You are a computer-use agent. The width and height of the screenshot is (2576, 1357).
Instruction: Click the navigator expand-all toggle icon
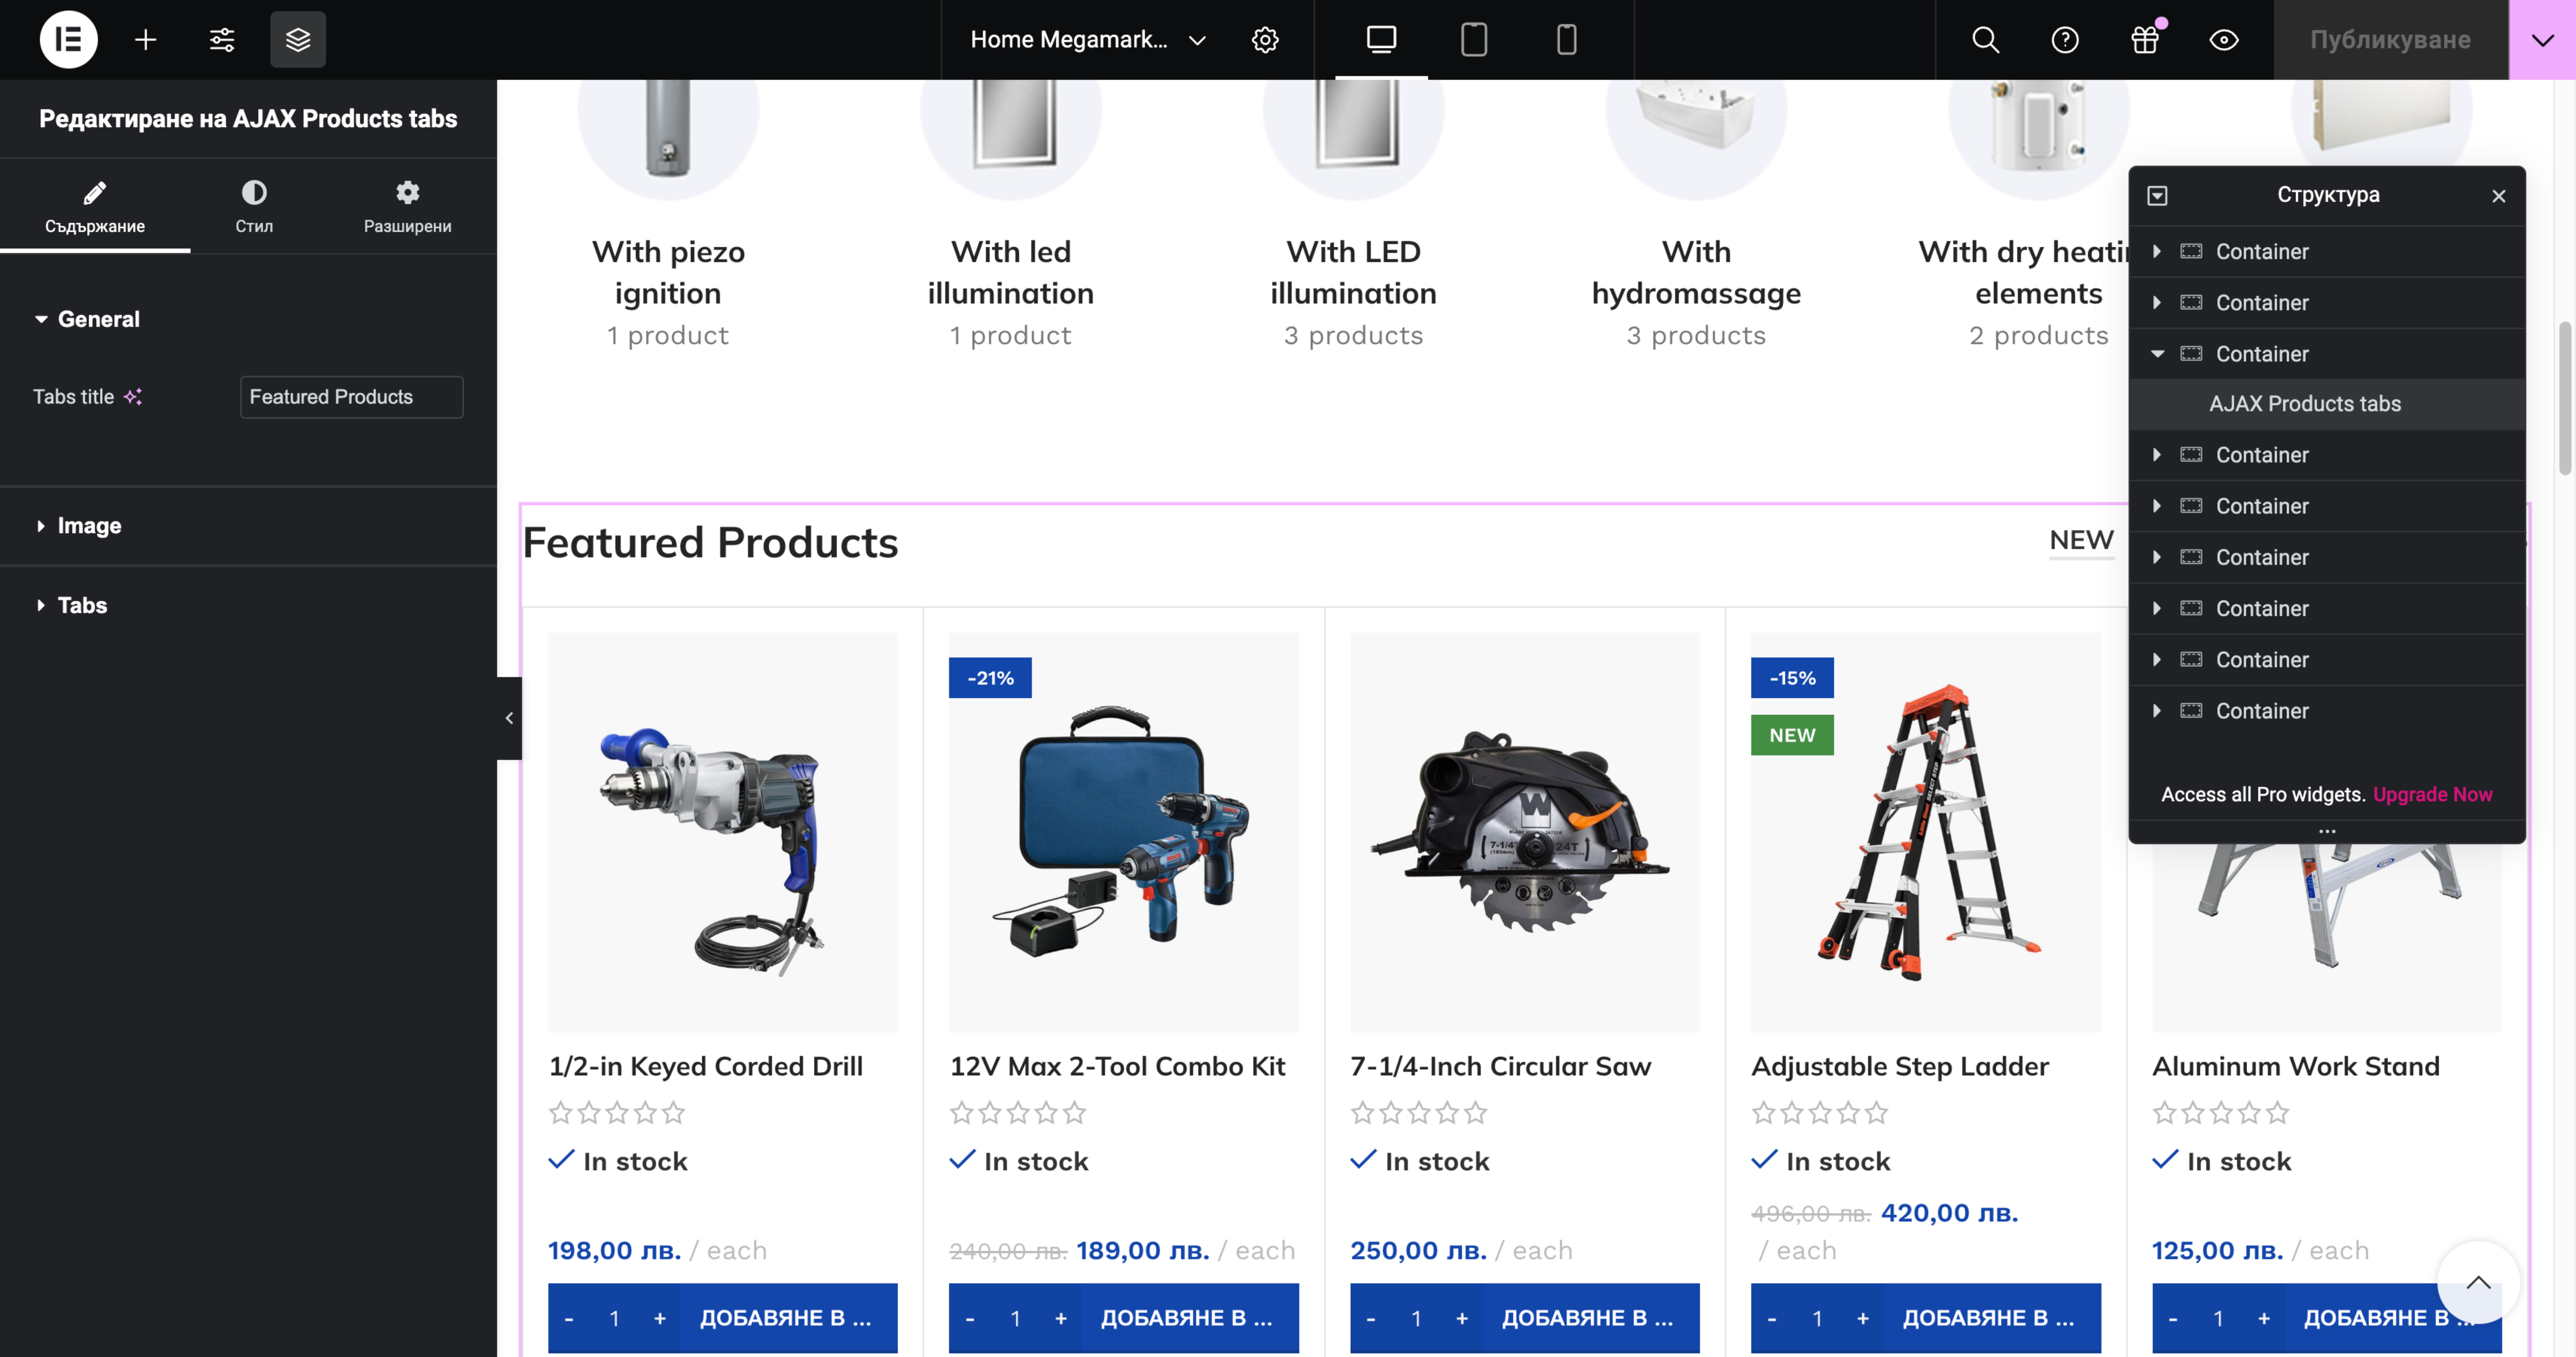(x=2157, y=196)
